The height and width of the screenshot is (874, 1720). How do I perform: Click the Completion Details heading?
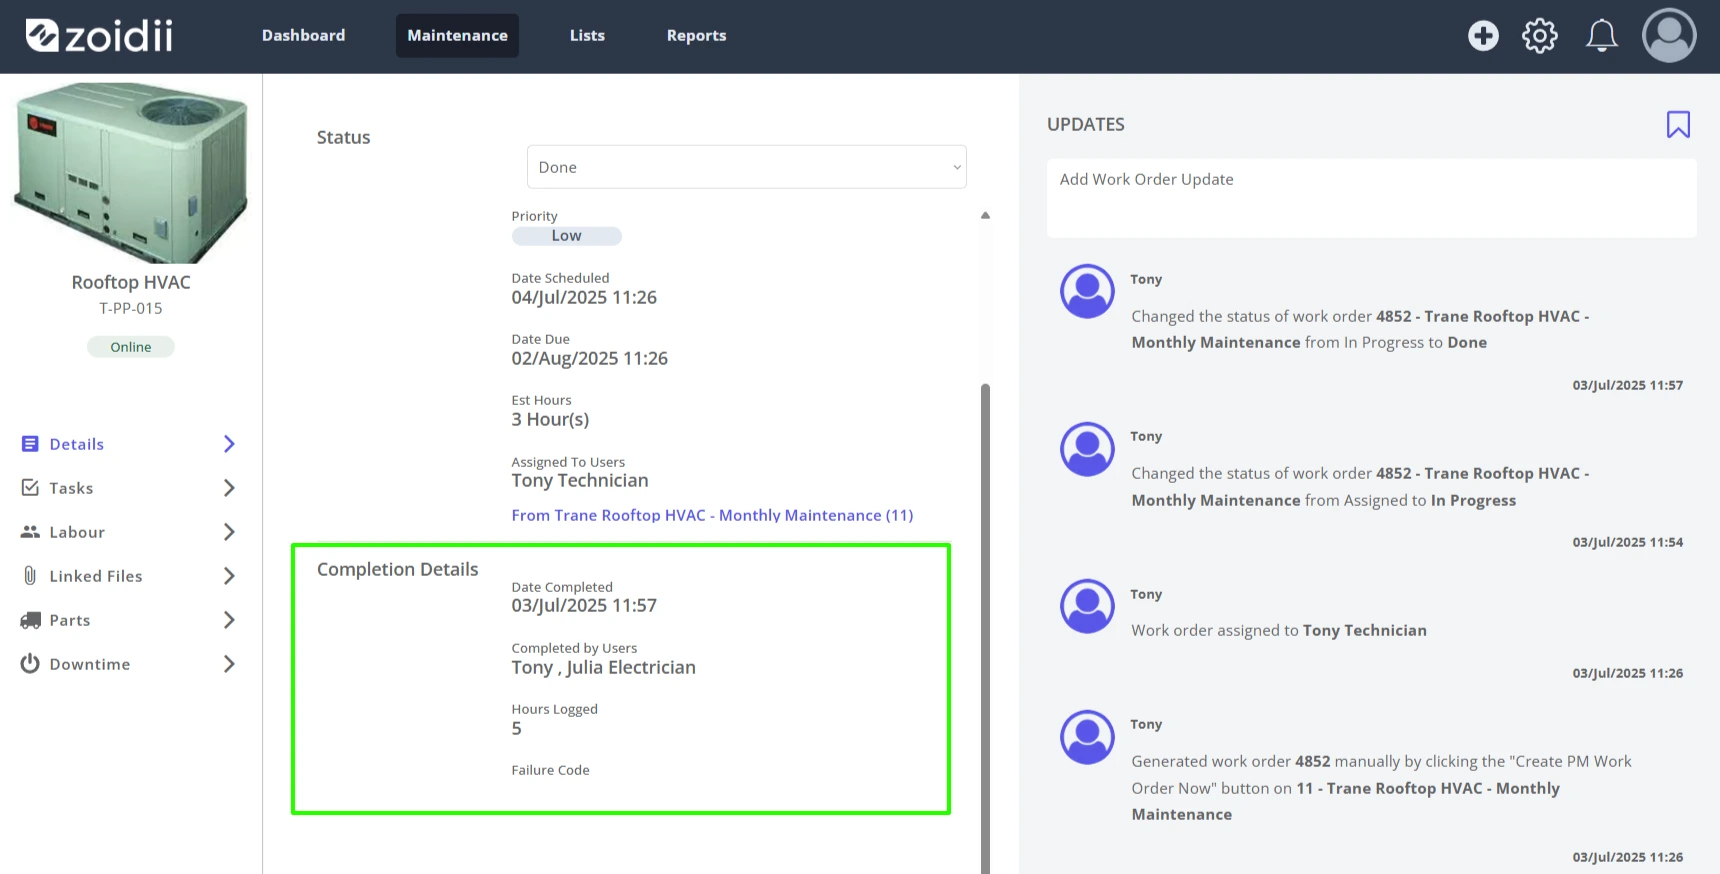pos(398,569)
